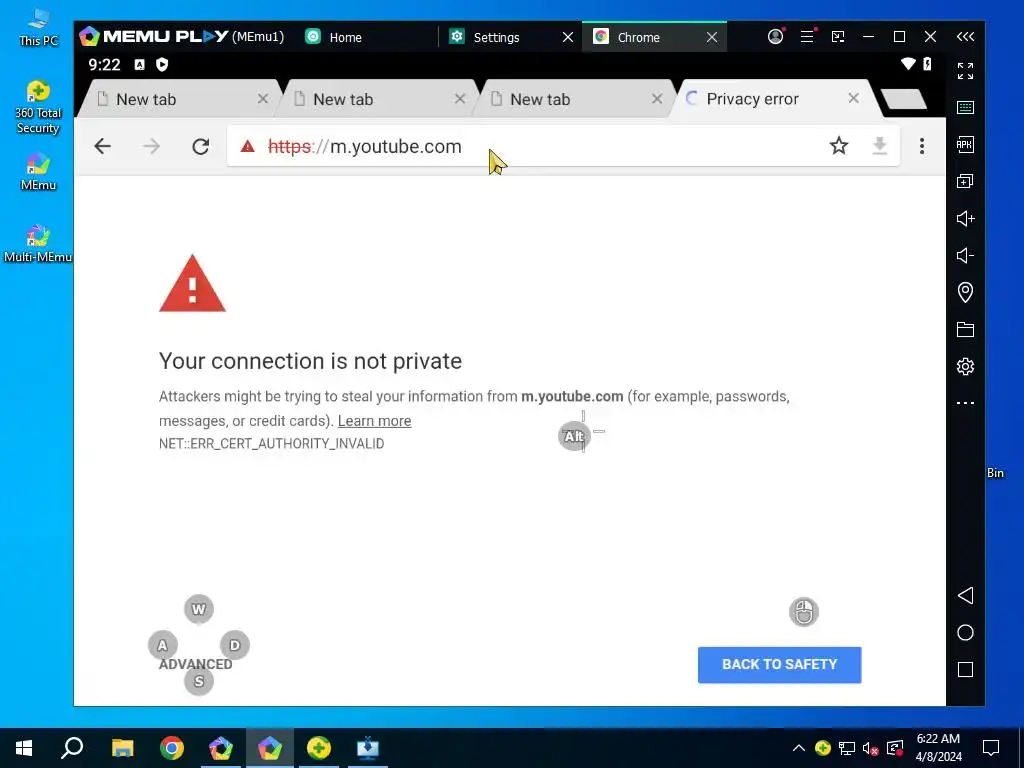
Task: Open MEmu settings with the sidebar gear icon
Action: pos(965,366)
